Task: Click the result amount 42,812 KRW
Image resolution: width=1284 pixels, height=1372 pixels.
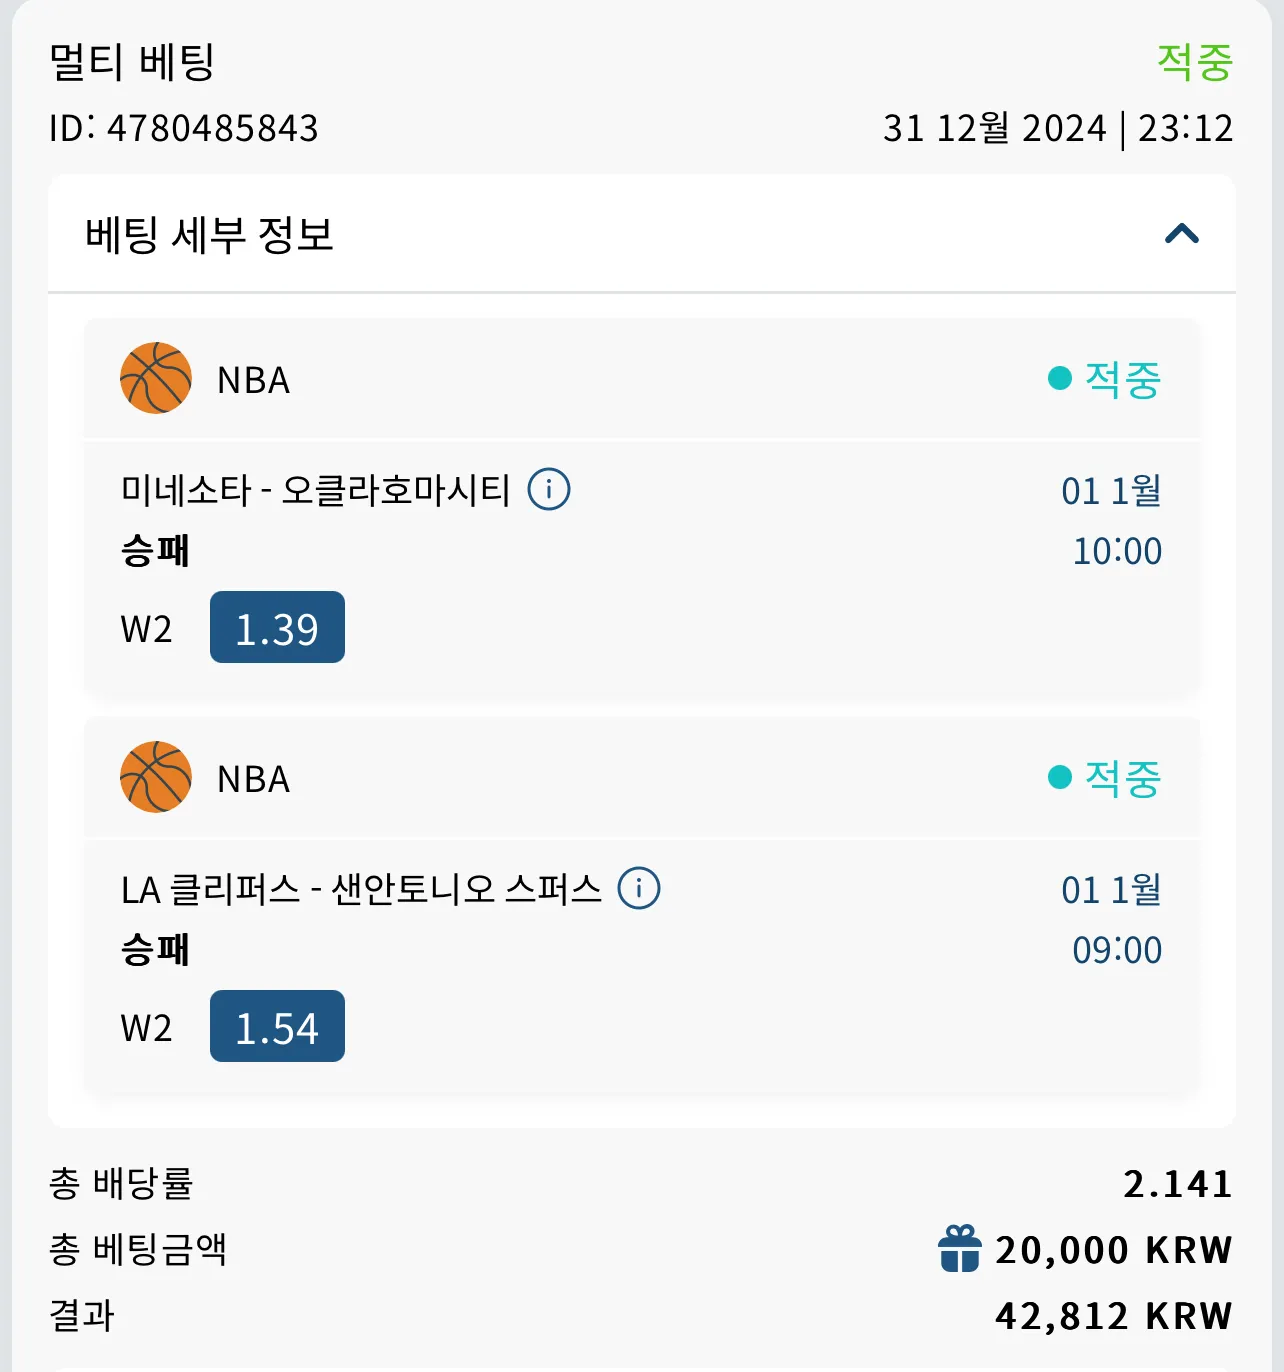Action: [x=1114, y=1316]
